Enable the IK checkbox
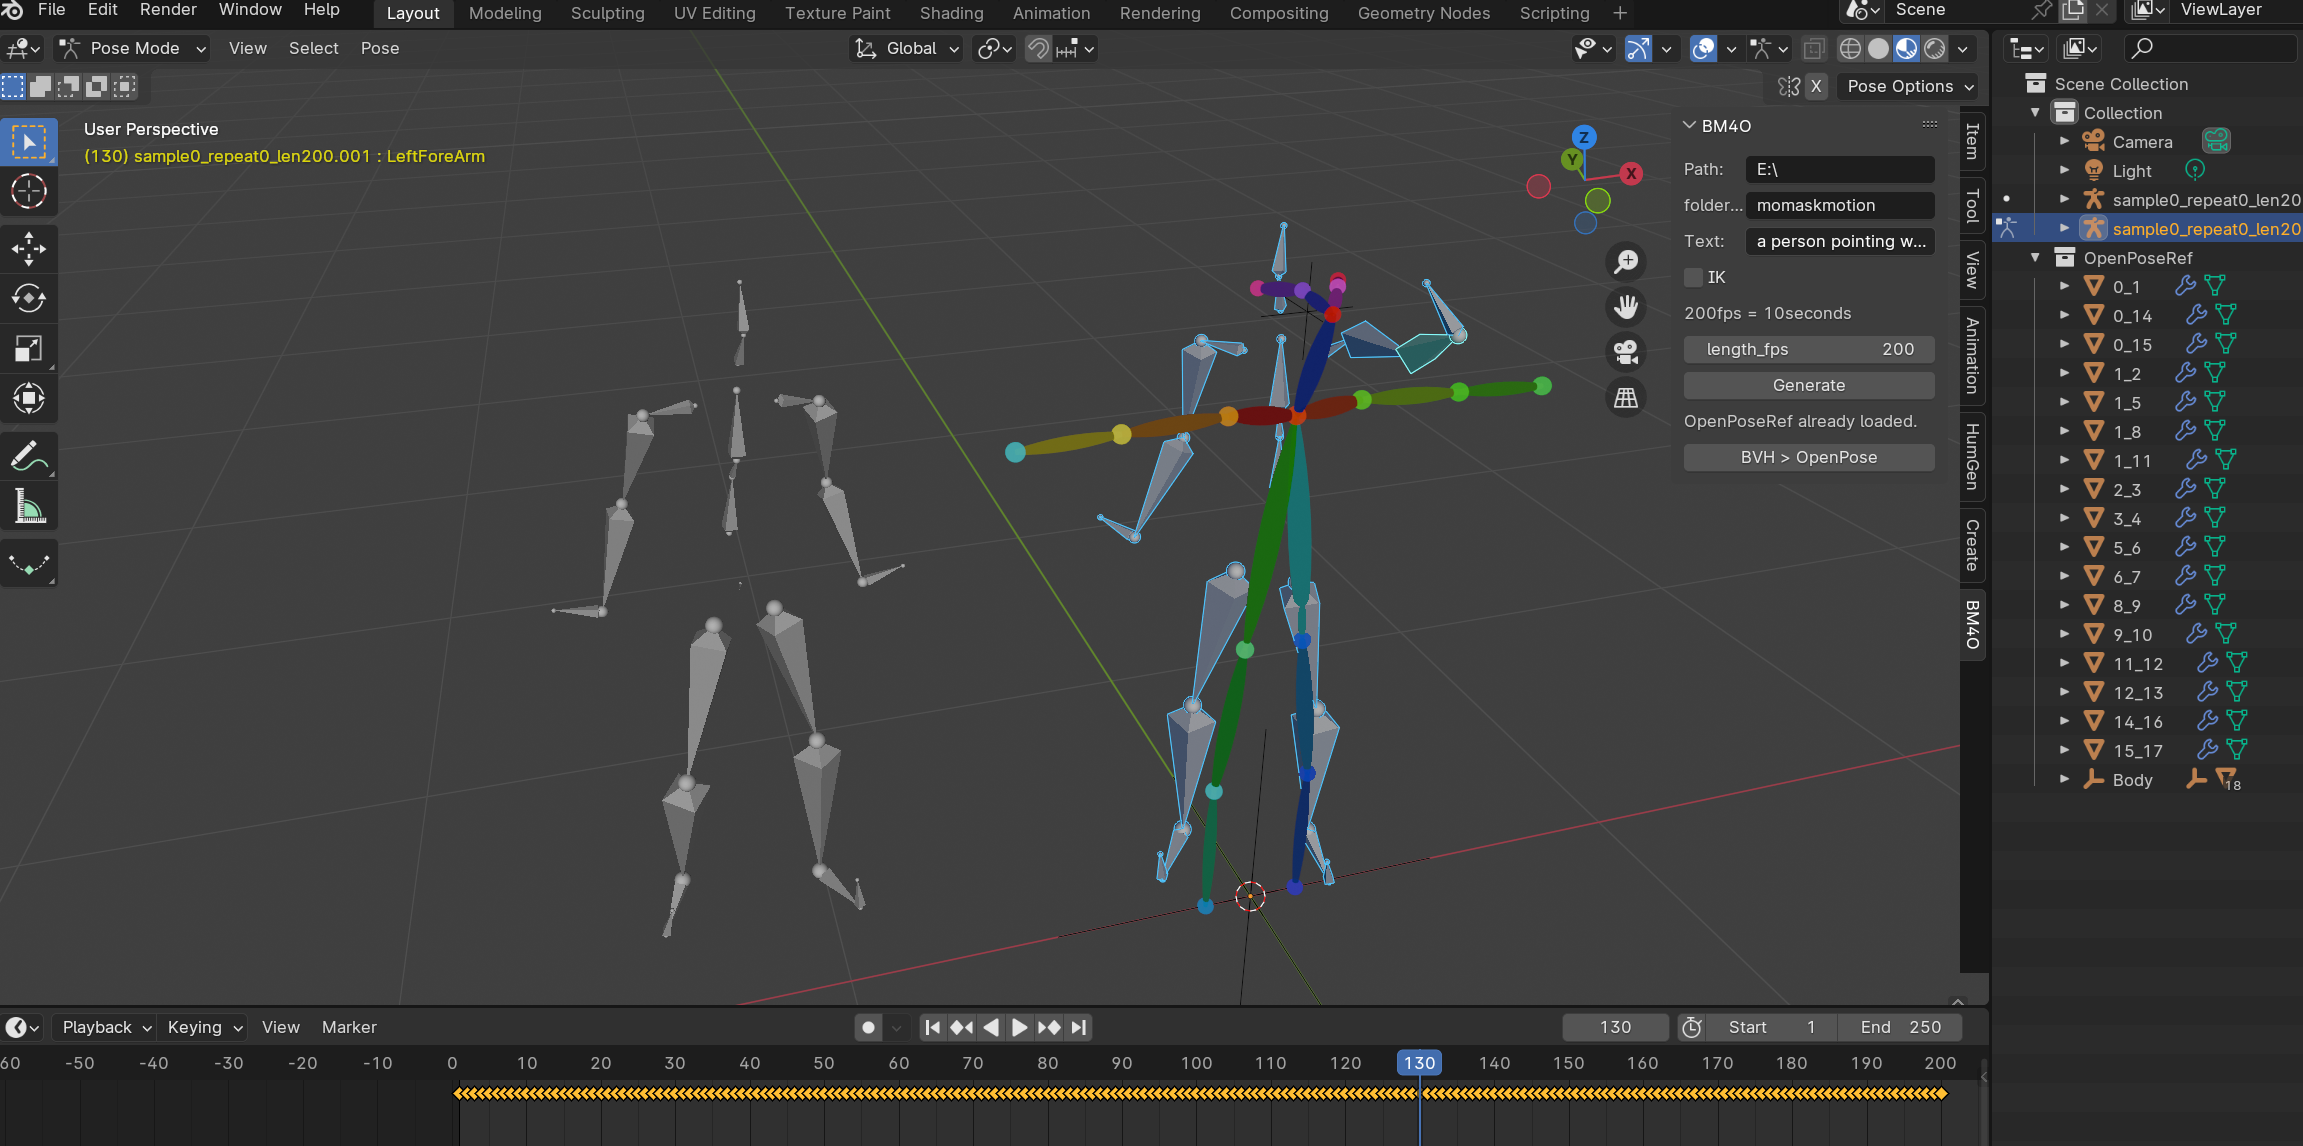 coord(1693,277)
